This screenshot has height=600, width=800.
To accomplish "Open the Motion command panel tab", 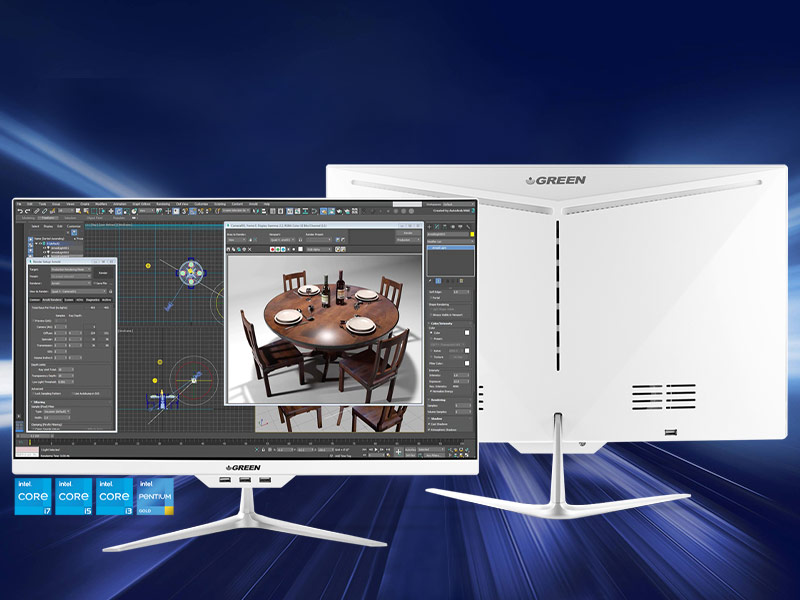I will (453, 227).
